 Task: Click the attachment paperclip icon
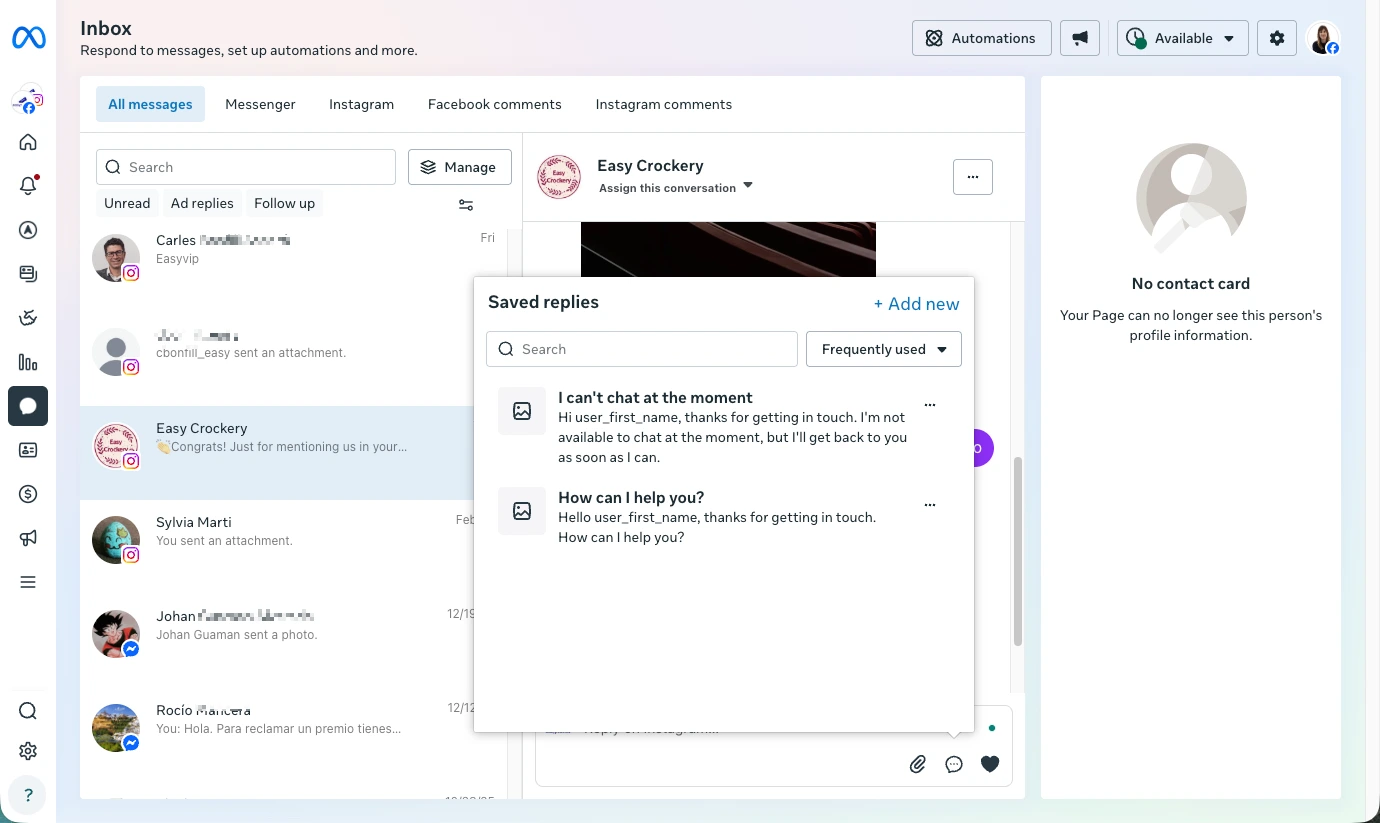click(x=918, y=764)
